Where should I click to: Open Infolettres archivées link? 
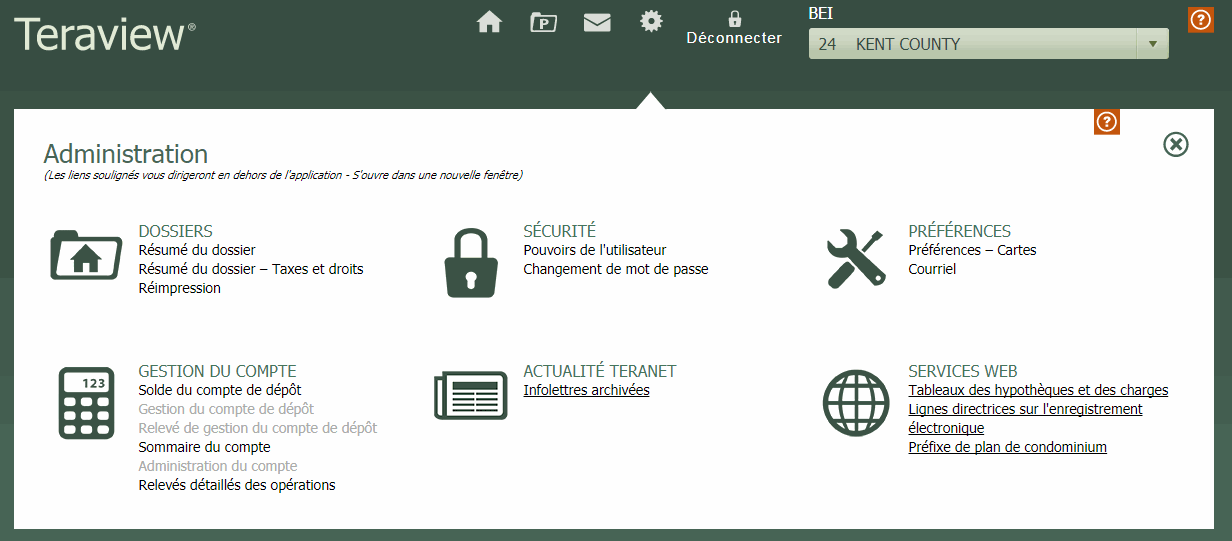[x=586, y=390]
